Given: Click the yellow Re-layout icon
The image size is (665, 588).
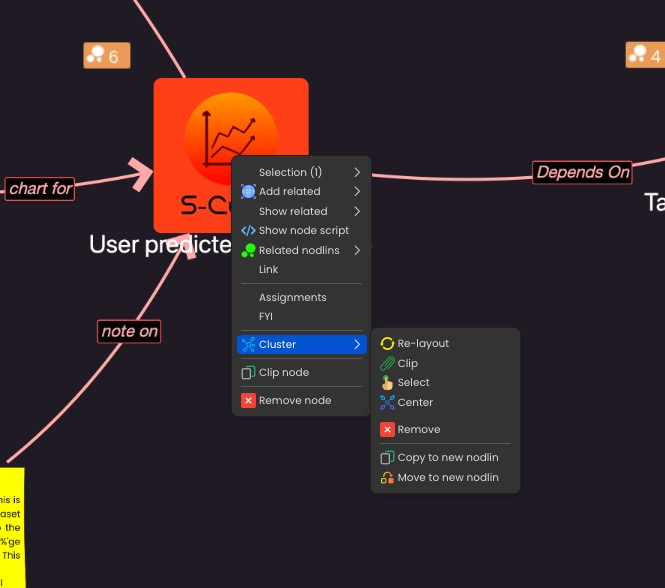Looking at the screenshot, I should click(x=388, y=344).
